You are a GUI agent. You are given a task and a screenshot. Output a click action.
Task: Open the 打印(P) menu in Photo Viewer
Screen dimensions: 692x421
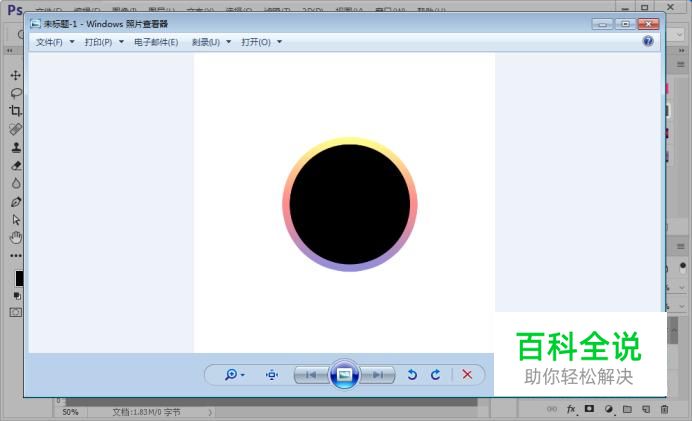pyautogui.click(x=98, y=42)
